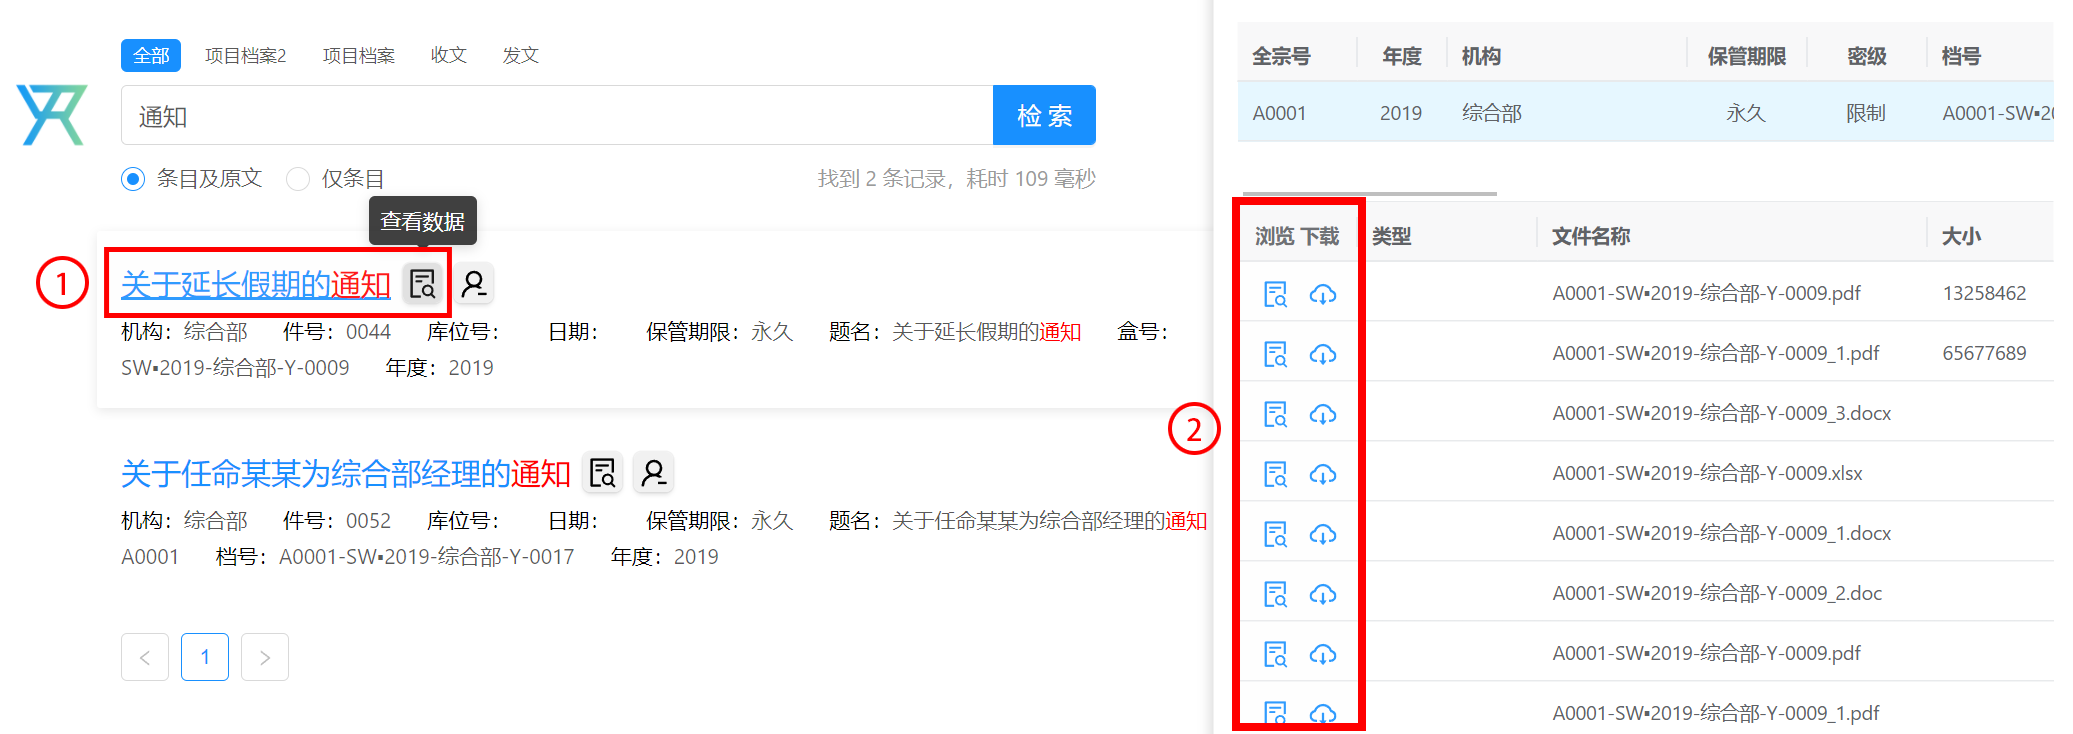
Task: Browse file A0001-SW▪2019-综合部-Y-0009.pdf sized 13258462
Action: (x=1276, y=294)
